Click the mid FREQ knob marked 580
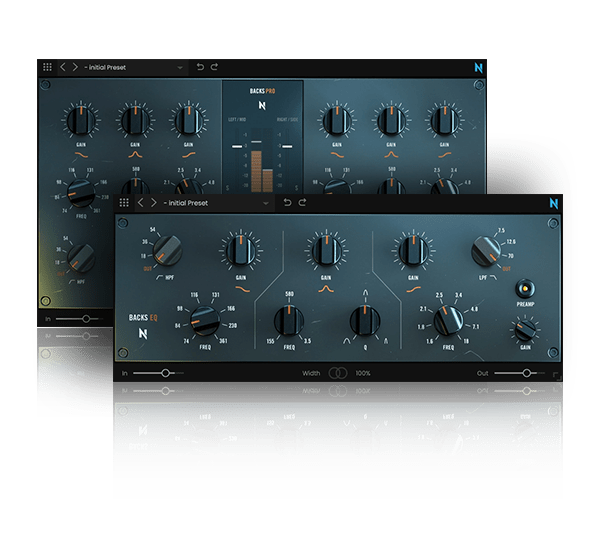This screenshot has height=543, width=600. [x=289, y=321]
